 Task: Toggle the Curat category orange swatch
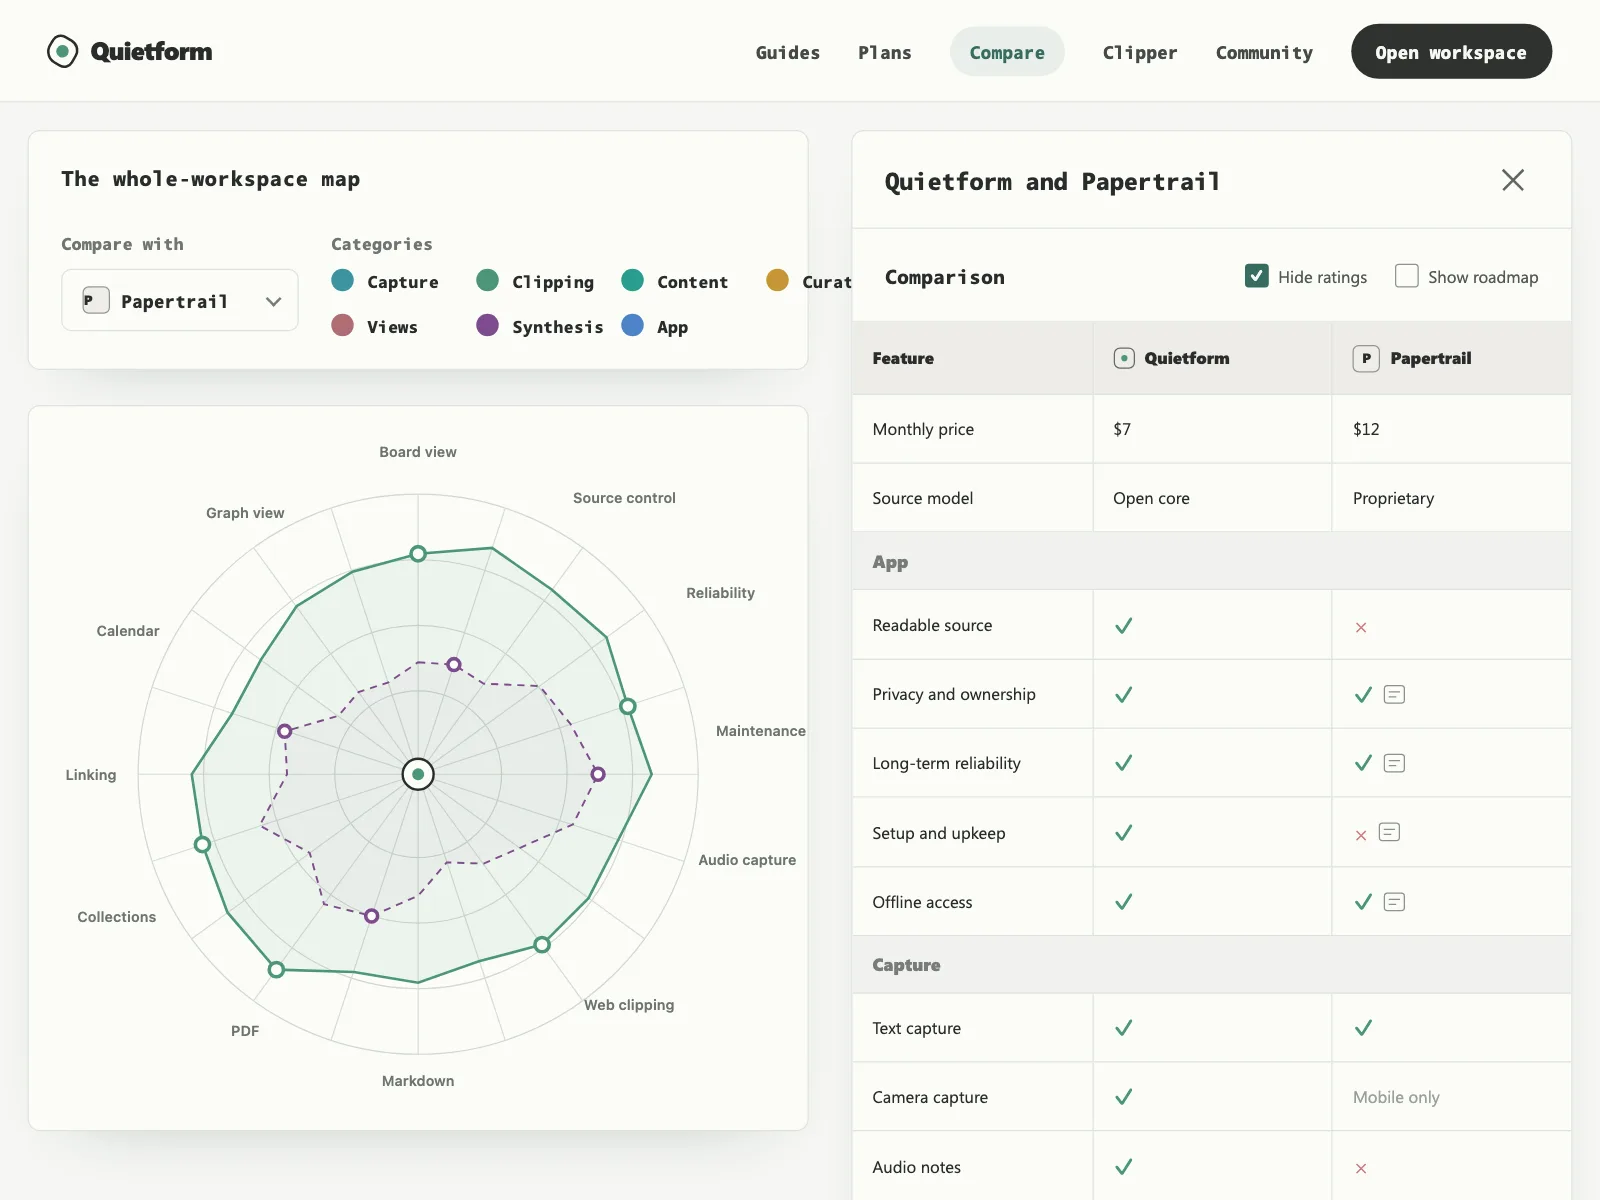(778, 280)
